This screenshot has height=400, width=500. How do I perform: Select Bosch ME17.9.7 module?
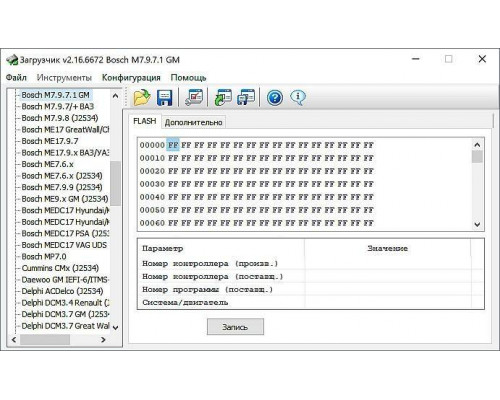tap(50, 141)
